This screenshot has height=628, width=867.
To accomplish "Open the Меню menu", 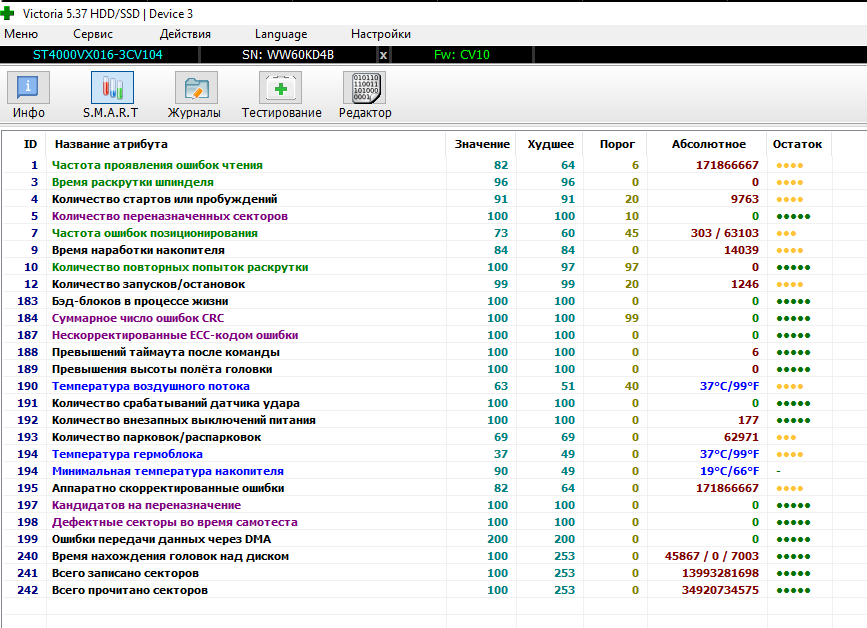I will (21, 34).
